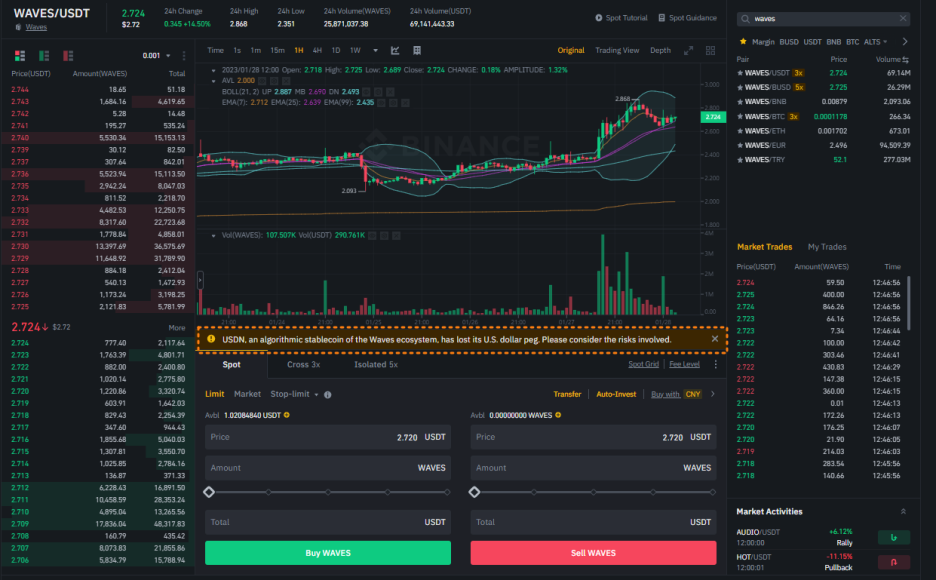
Task: Show sell-orders-only order book view
Action: [68, 55]
